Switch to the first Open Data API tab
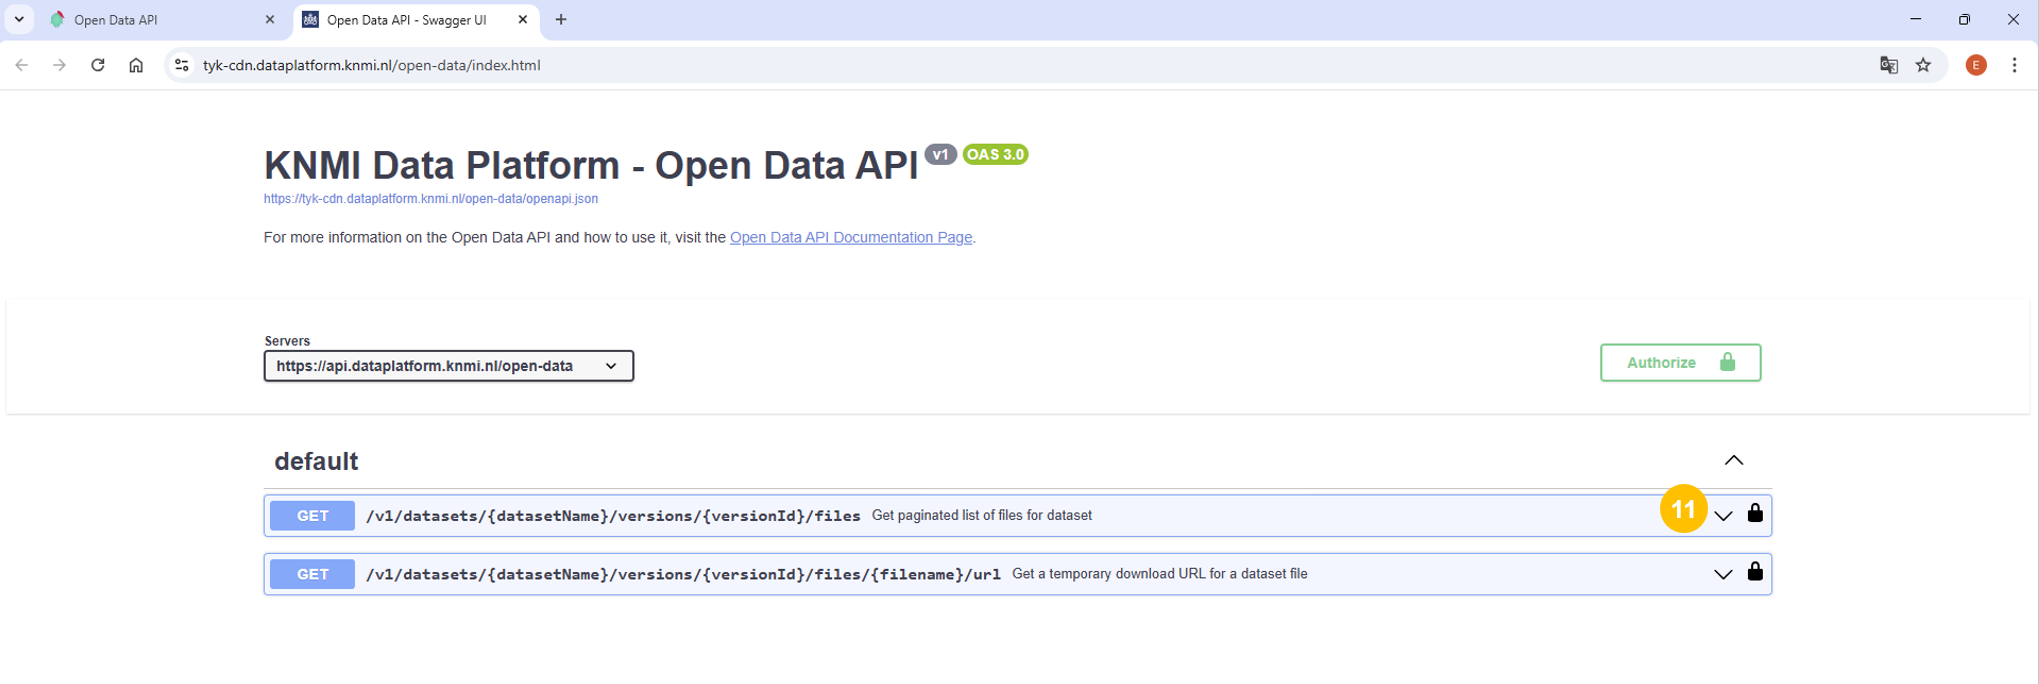 (160, 20)
